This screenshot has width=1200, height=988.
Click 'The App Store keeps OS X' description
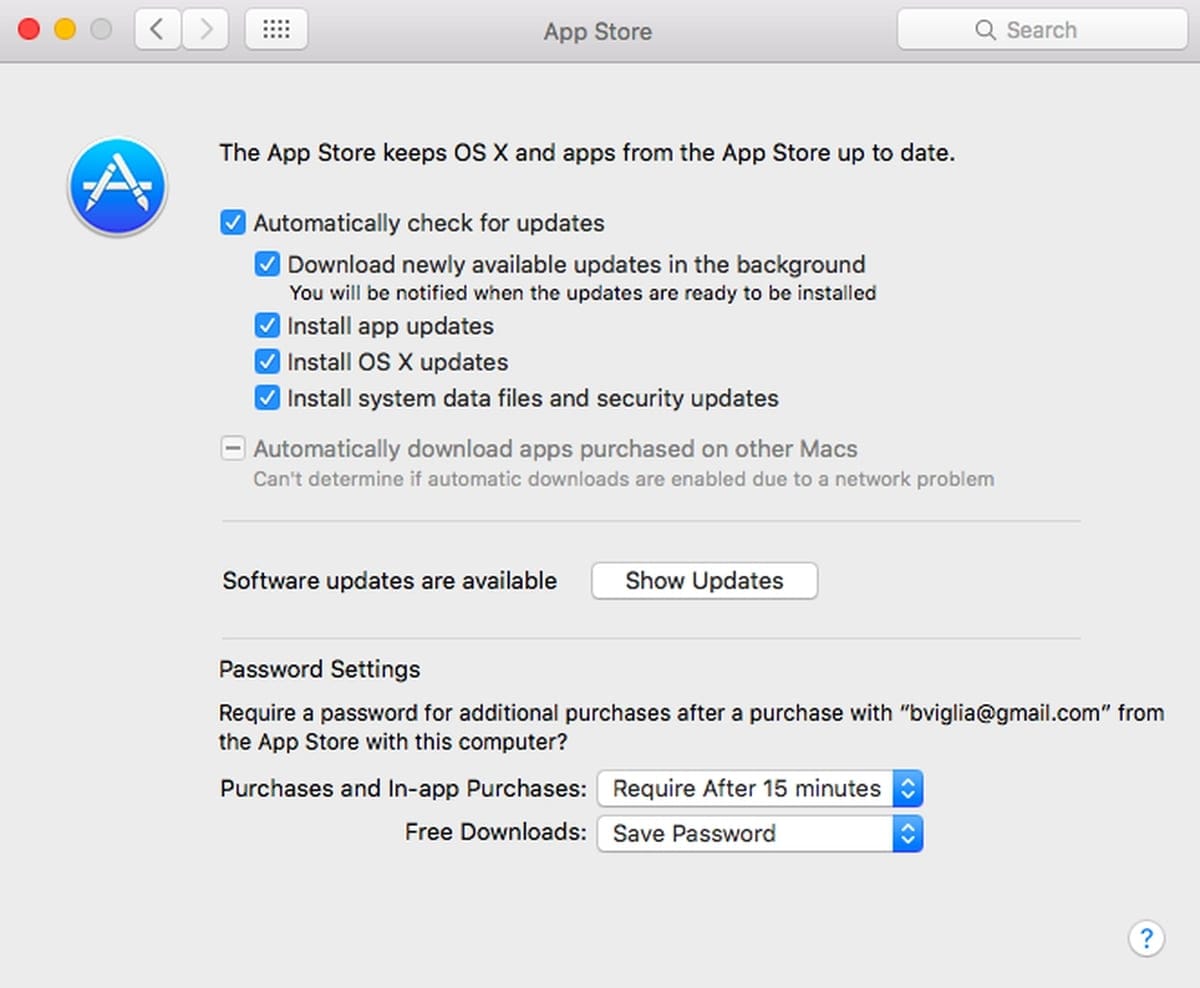tap(587, 153)
